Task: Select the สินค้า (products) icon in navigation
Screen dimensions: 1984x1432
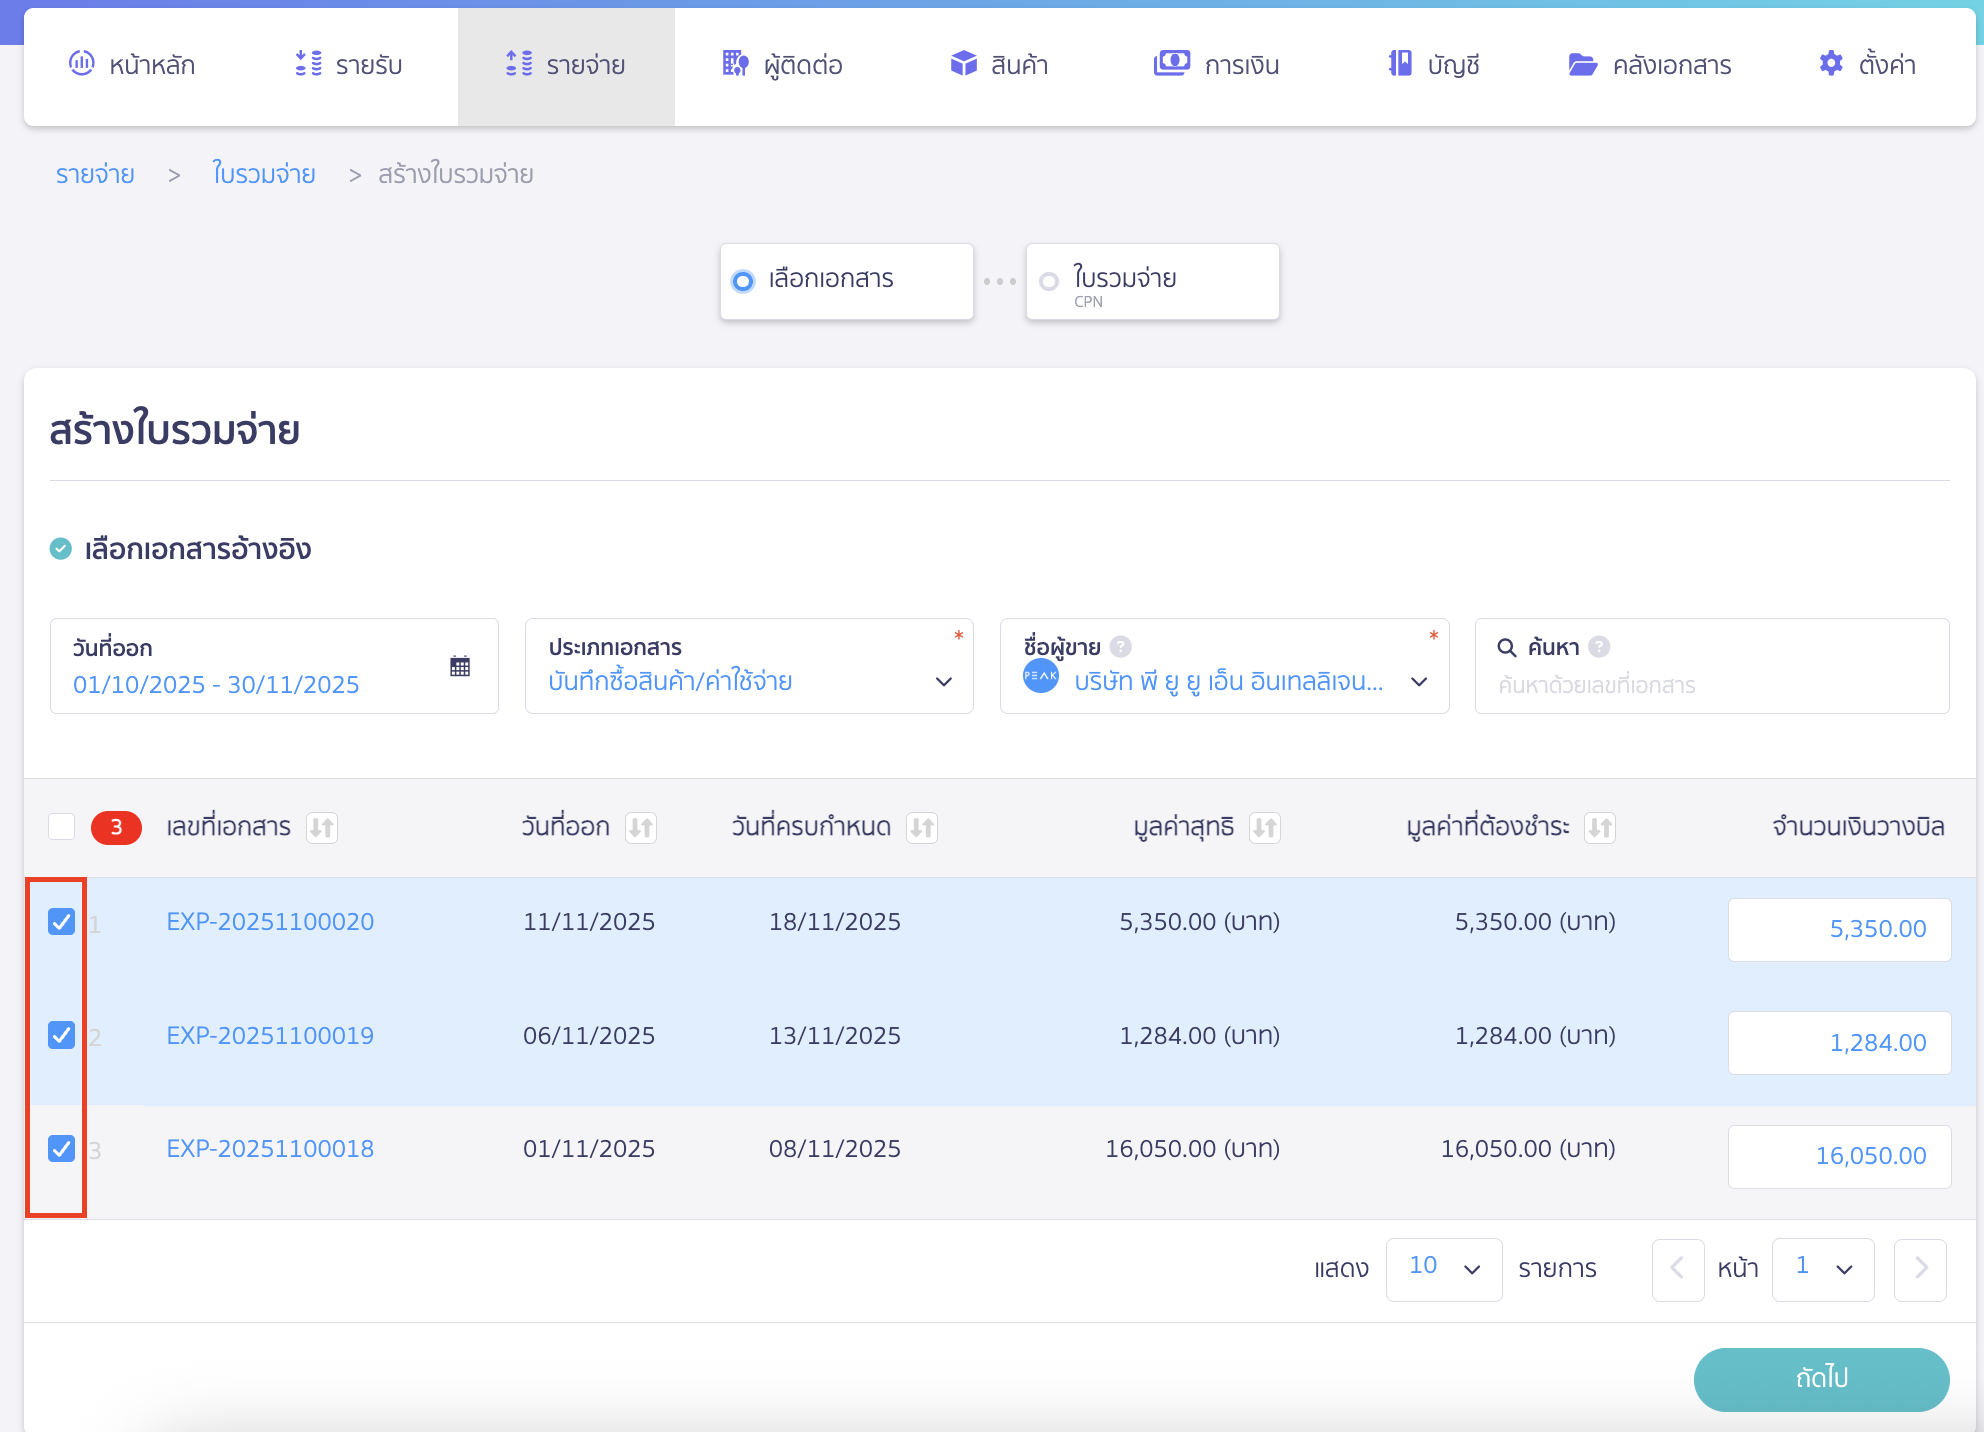Action: tap(963, 64)
